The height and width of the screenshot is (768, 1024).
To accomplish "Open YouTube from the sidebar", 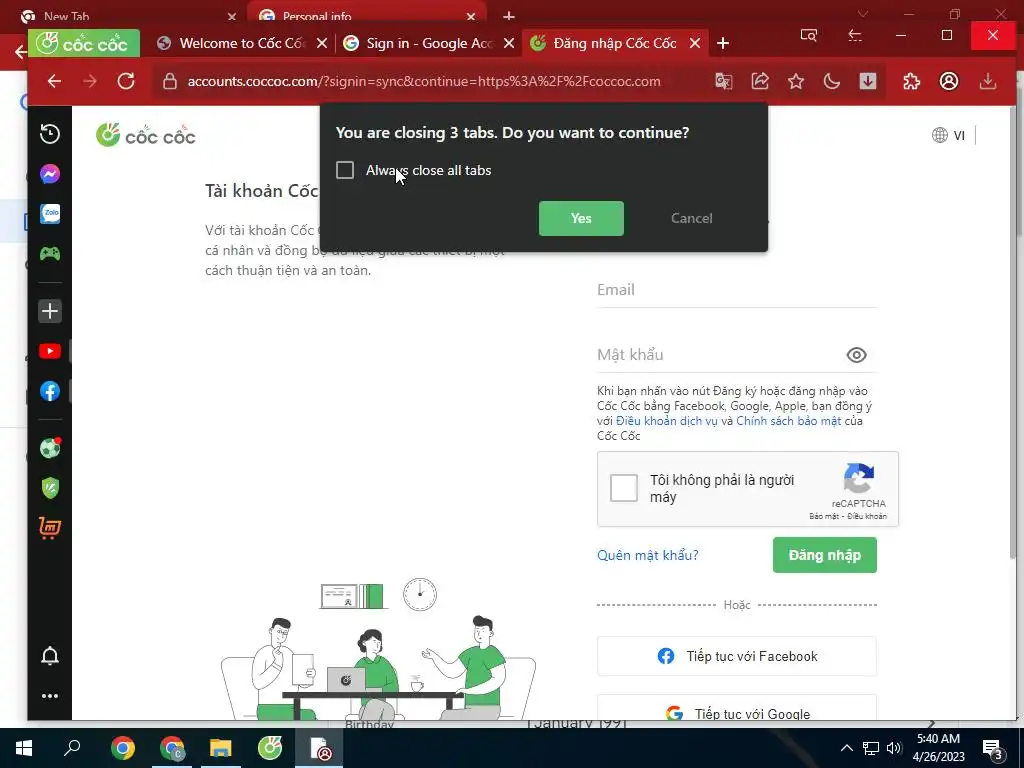I will [50, 351].
